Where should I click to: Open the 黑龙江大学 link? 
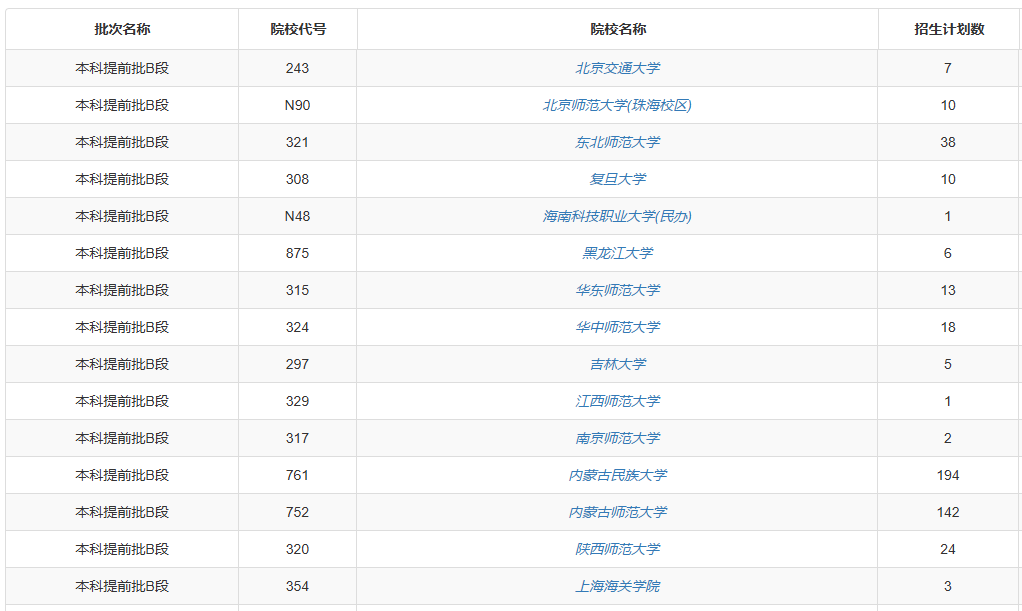[x=617, y=253]
